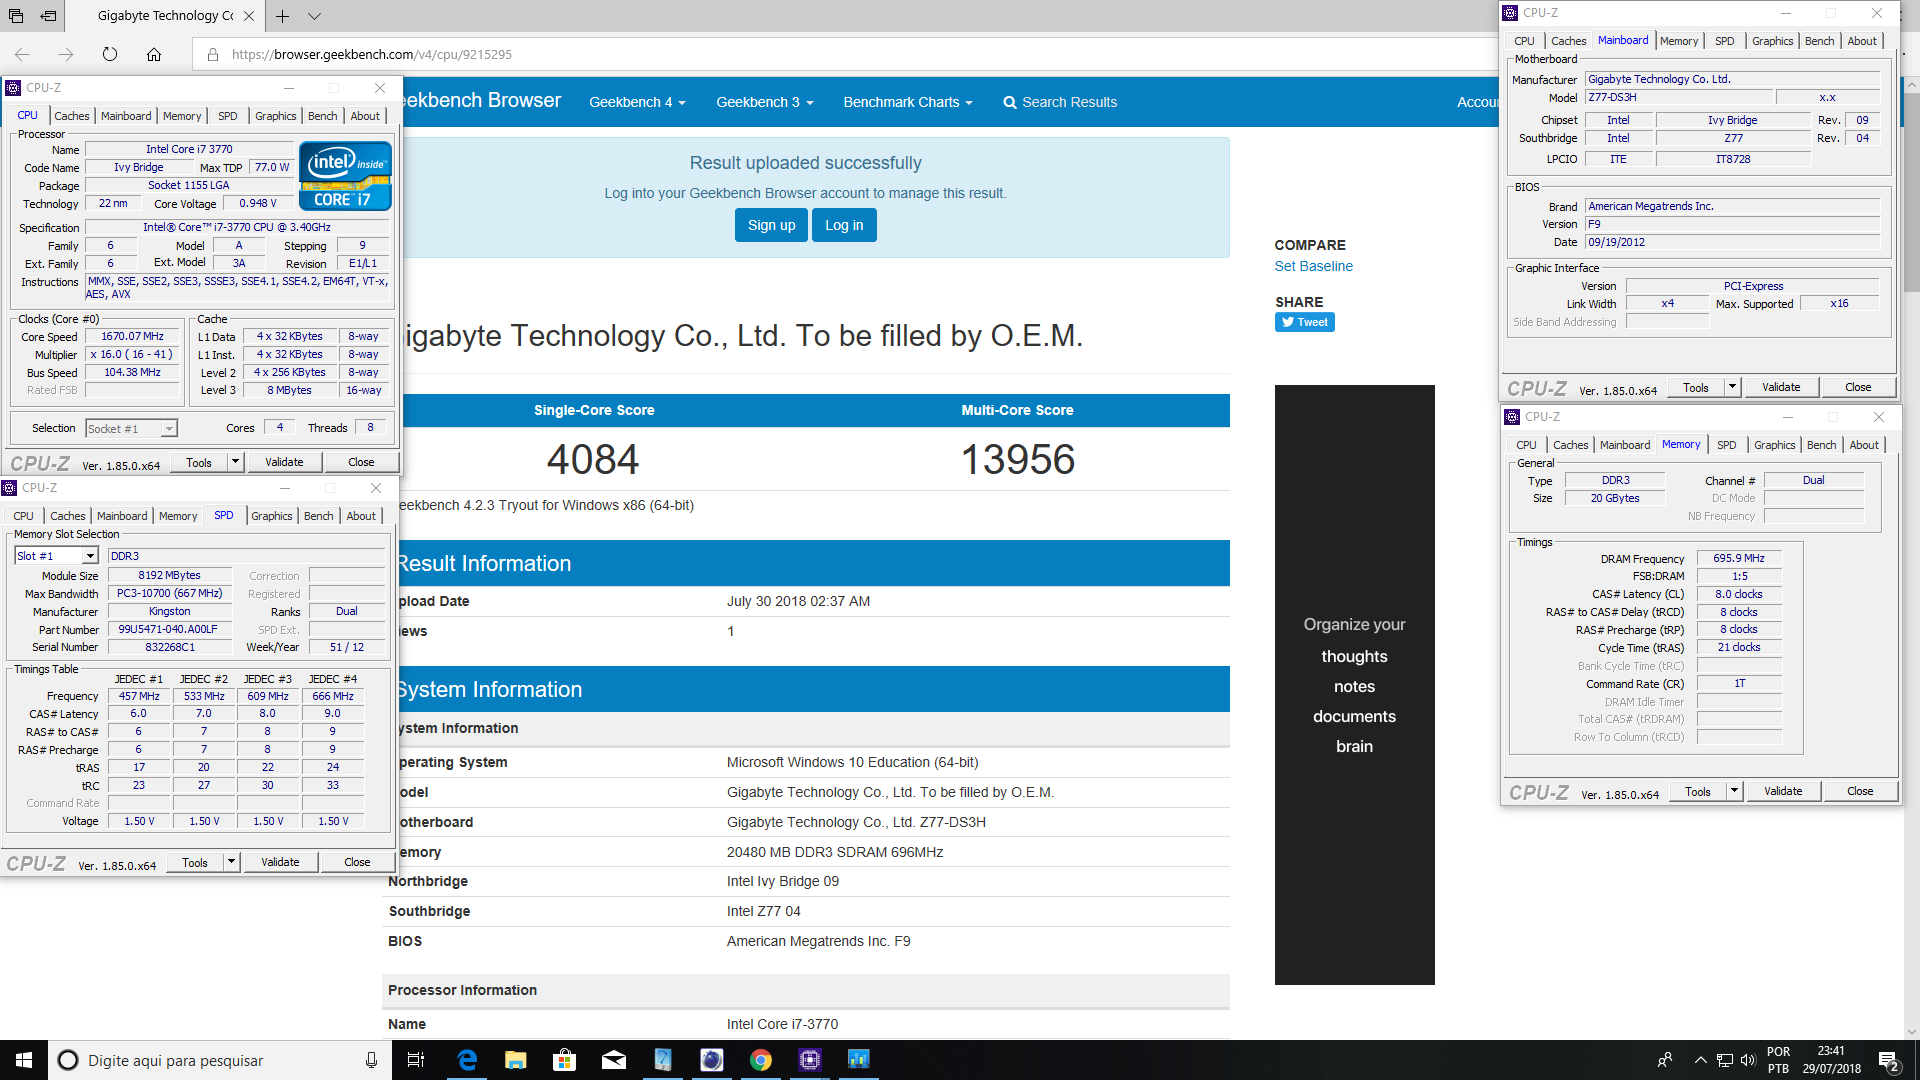
Task: Set these tabs aside icon
Action: point(48,16)
